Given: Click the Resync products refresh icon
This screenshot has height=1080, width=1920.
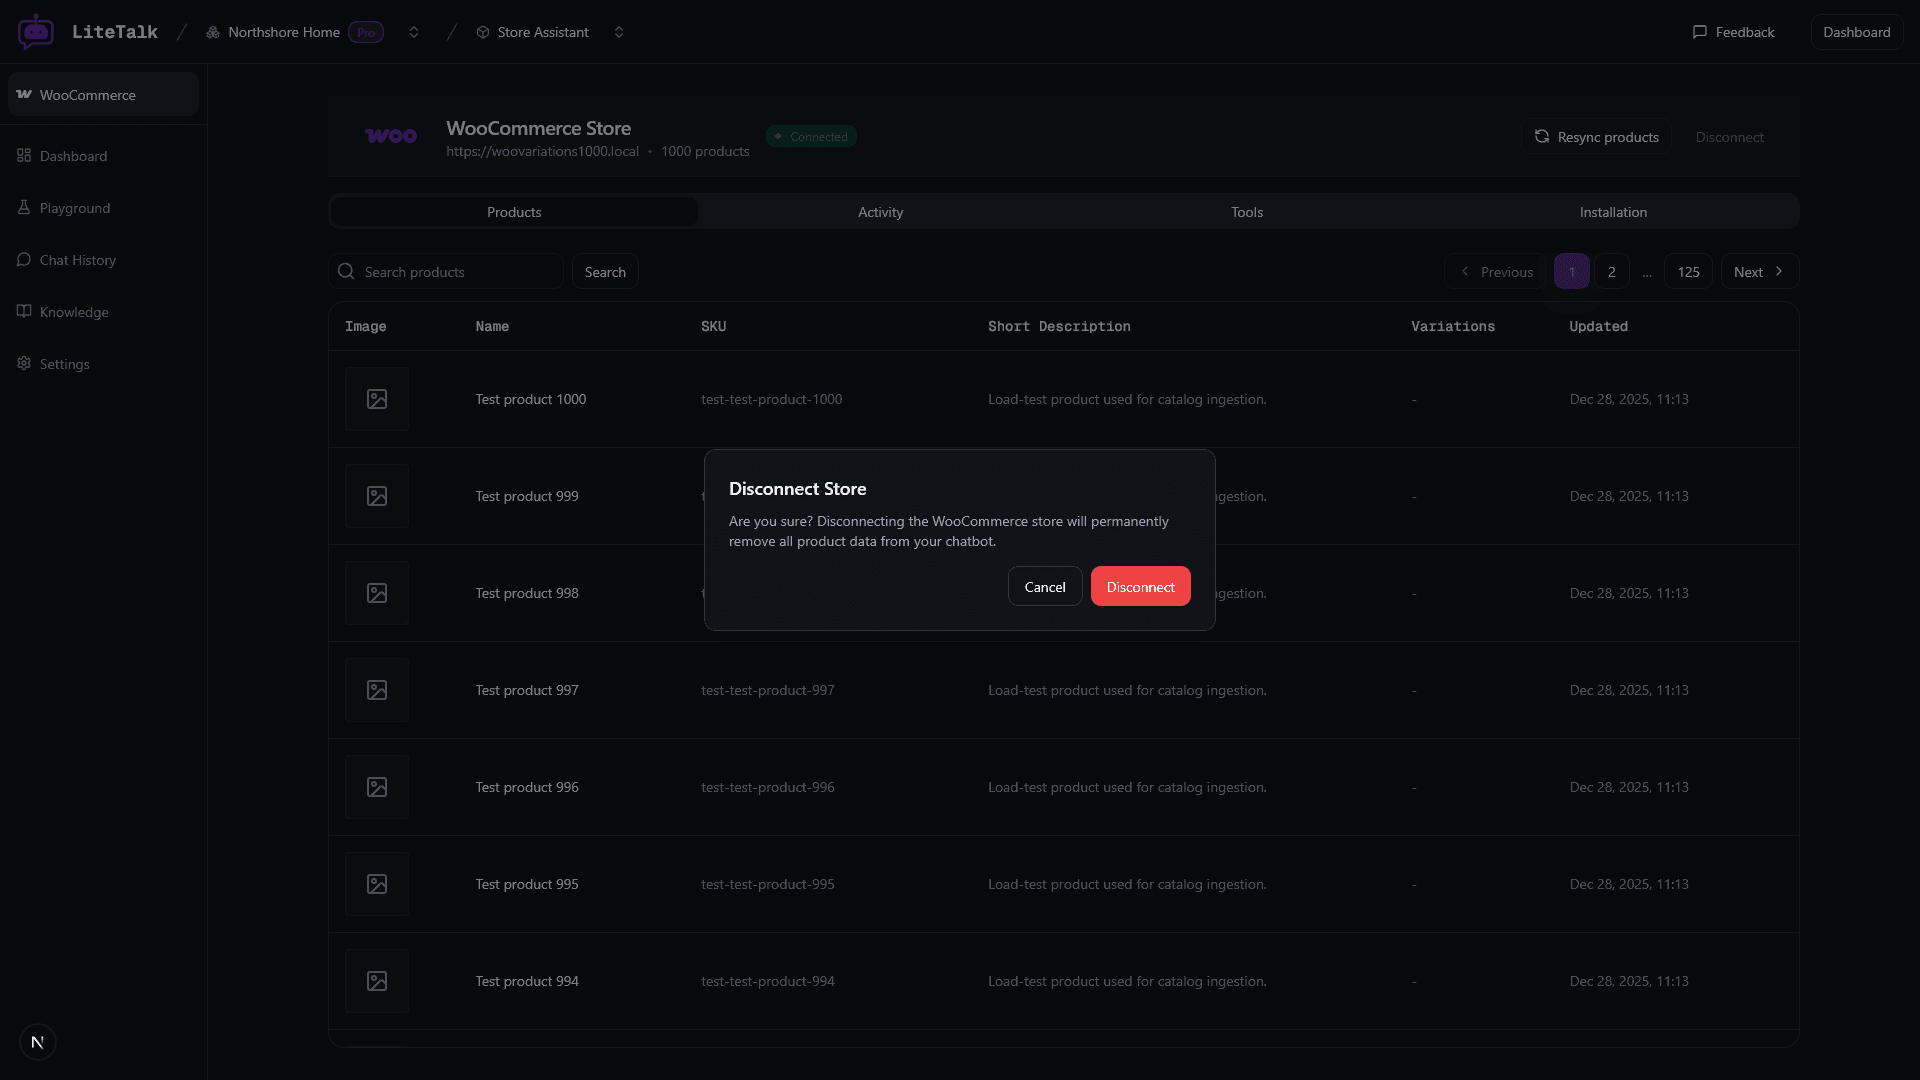Looking at the screenshot, I should click(1542, 136).
